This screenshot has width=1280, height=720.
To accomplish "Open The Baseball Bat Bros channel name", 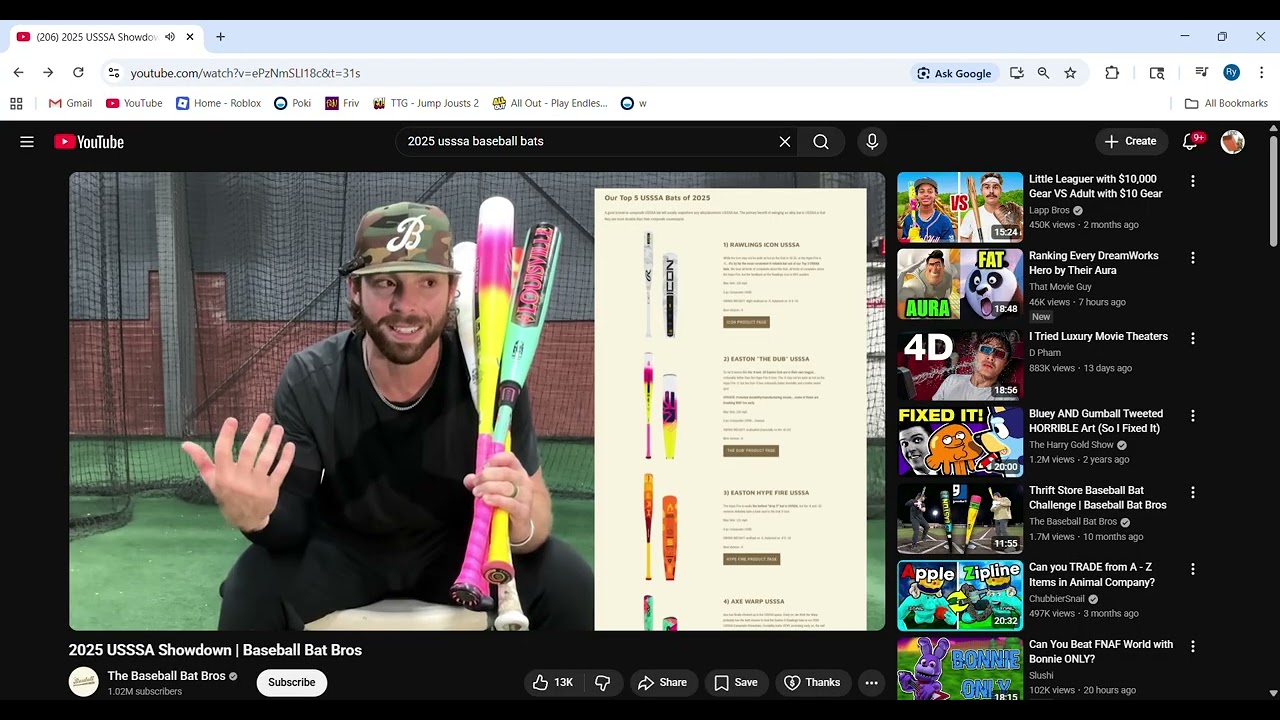I will 166,676.
